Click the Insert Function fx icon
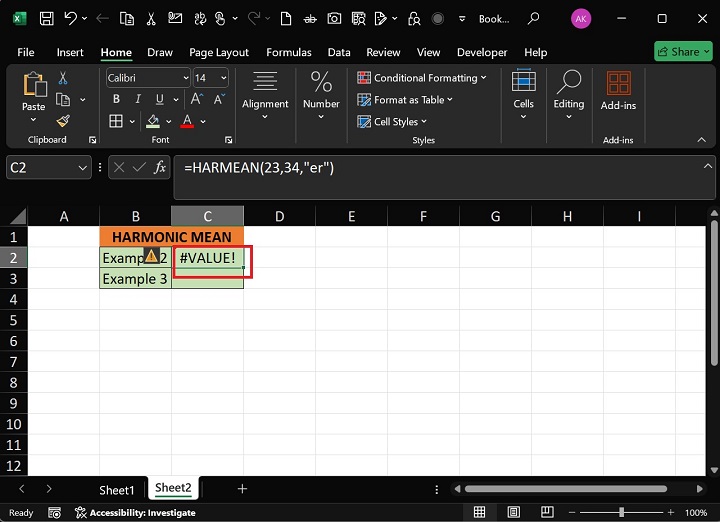 160,168
